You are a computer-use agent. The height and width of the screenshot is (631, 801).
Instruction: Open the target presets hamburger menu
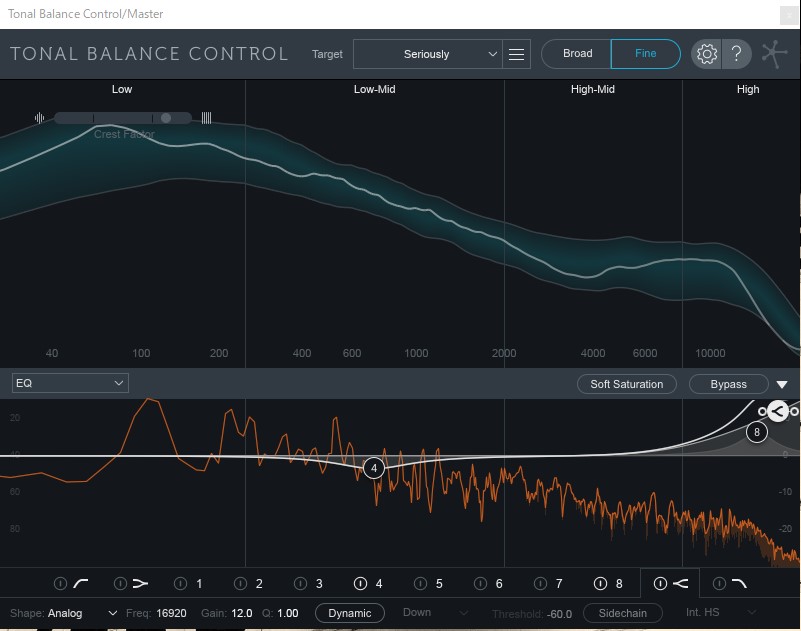(516, 54)
